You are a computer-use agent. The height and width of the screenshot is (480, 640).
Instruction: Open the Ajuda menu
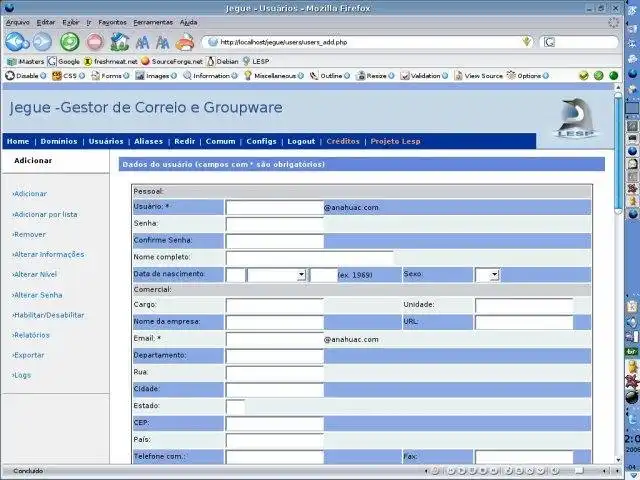189,22
